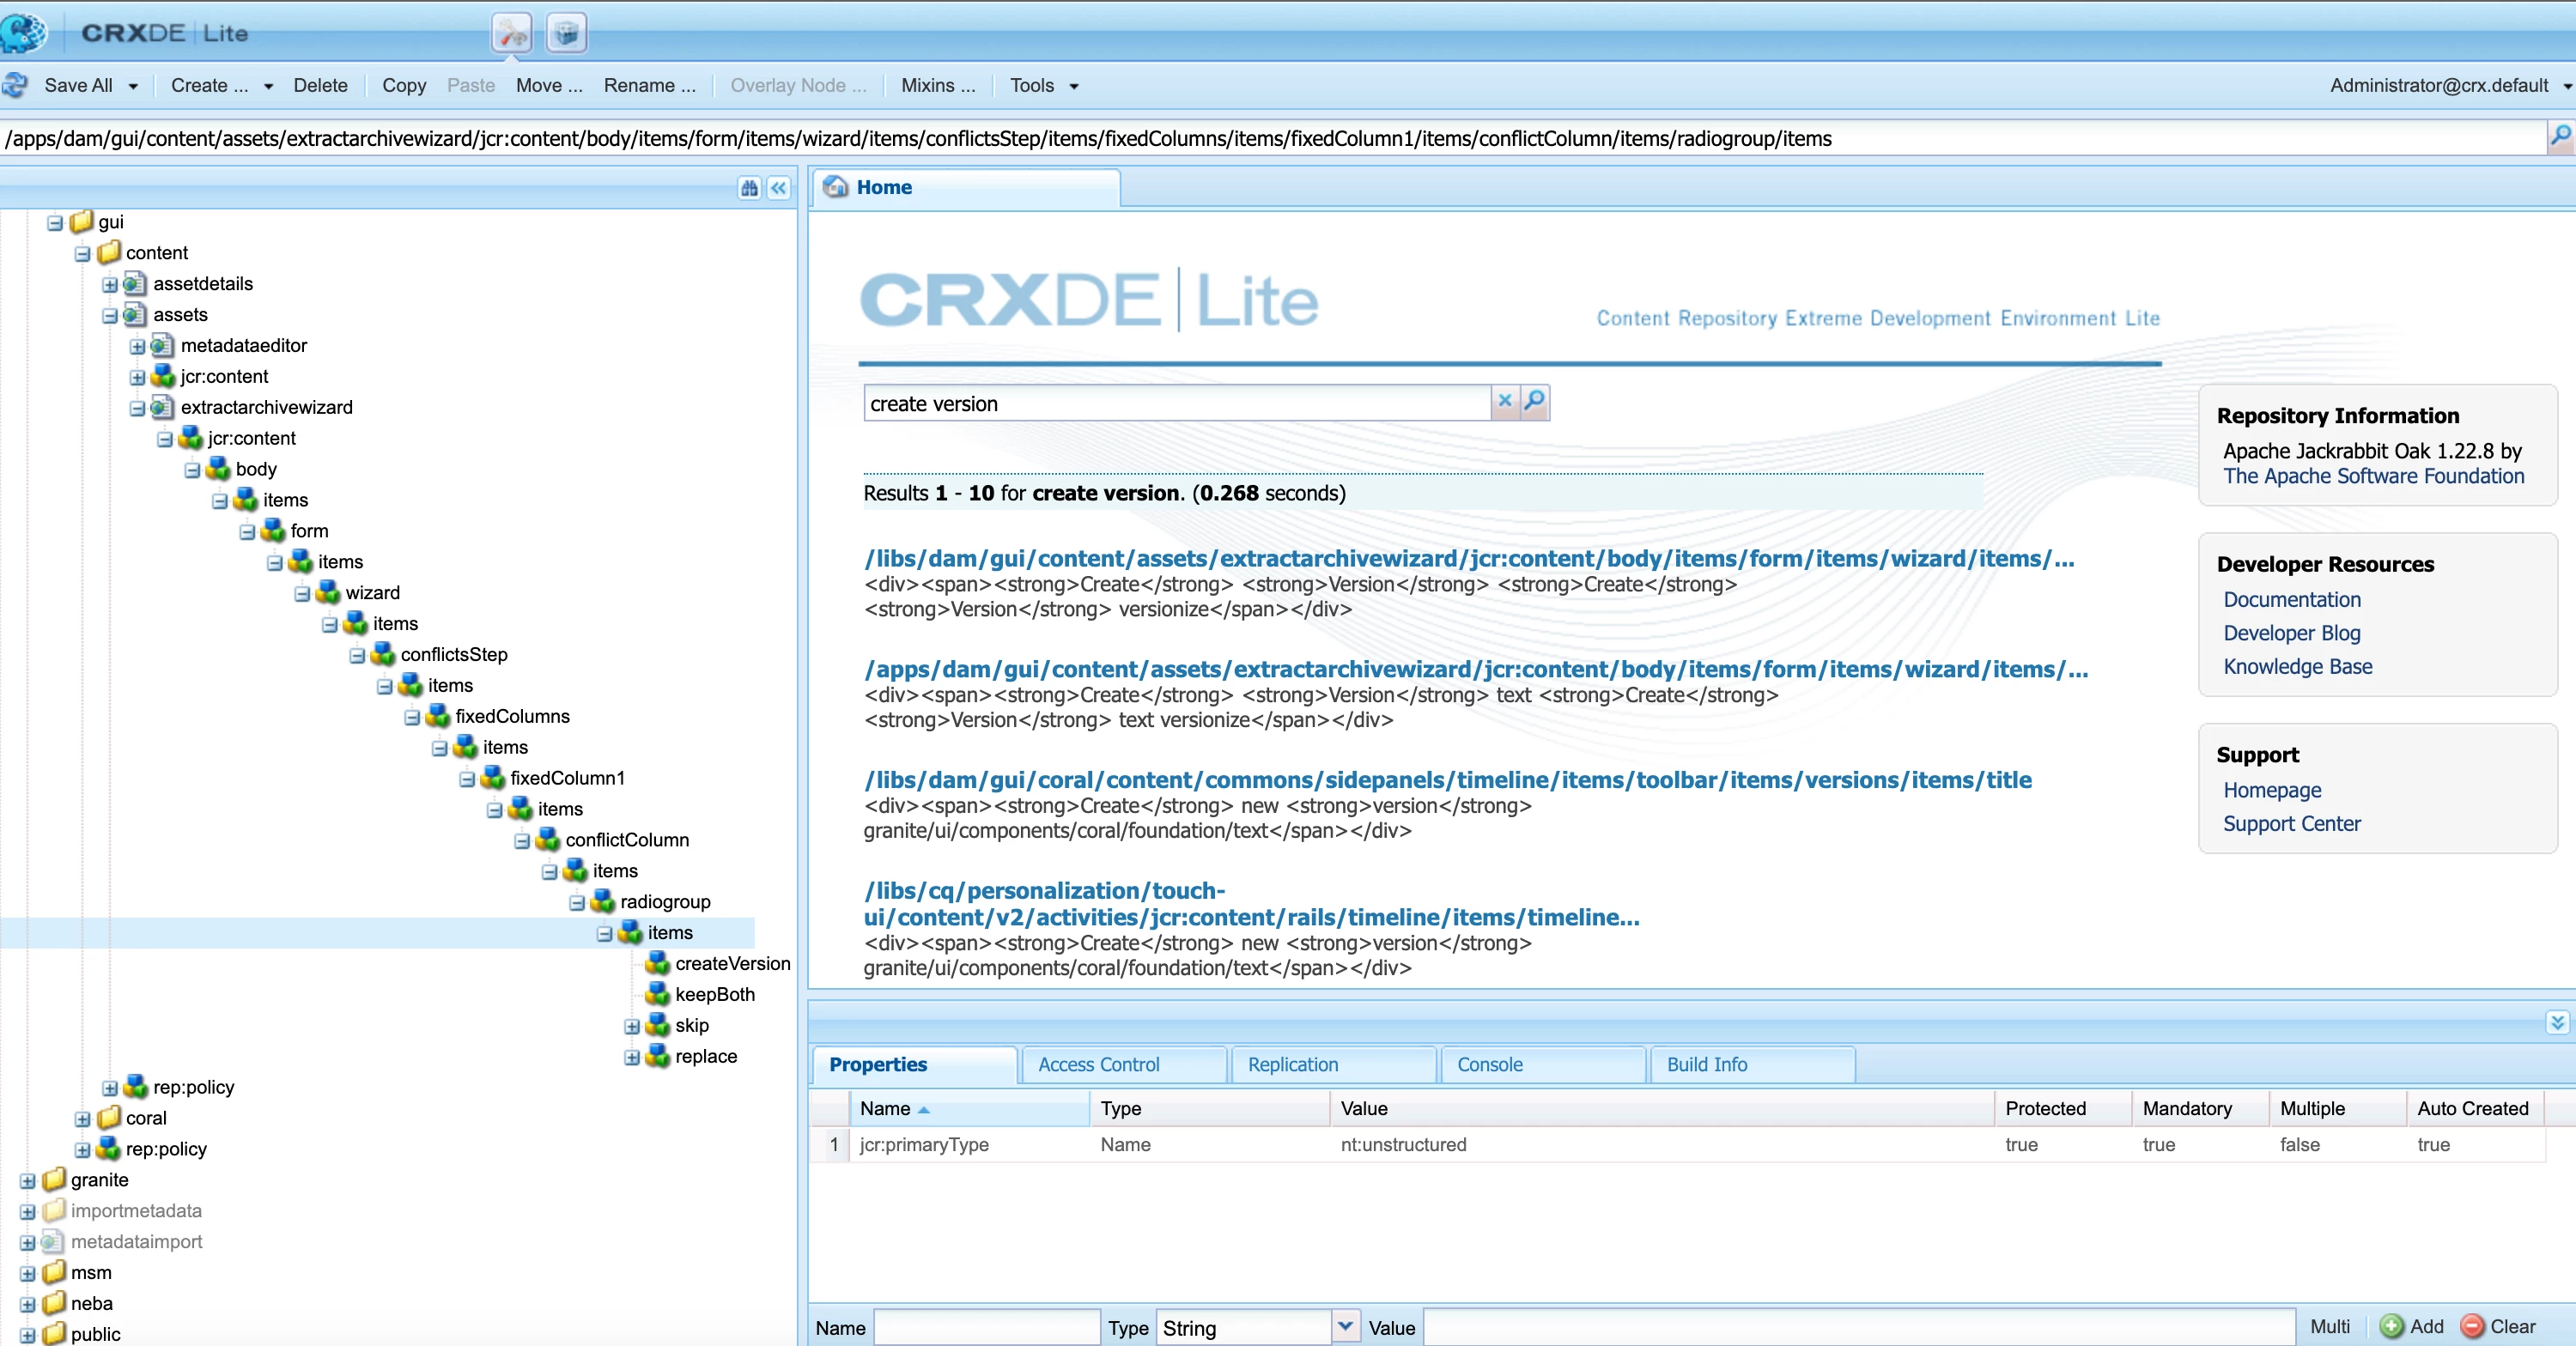
Task: Click the package manager icon in header
Action: [x=566, y=33]
